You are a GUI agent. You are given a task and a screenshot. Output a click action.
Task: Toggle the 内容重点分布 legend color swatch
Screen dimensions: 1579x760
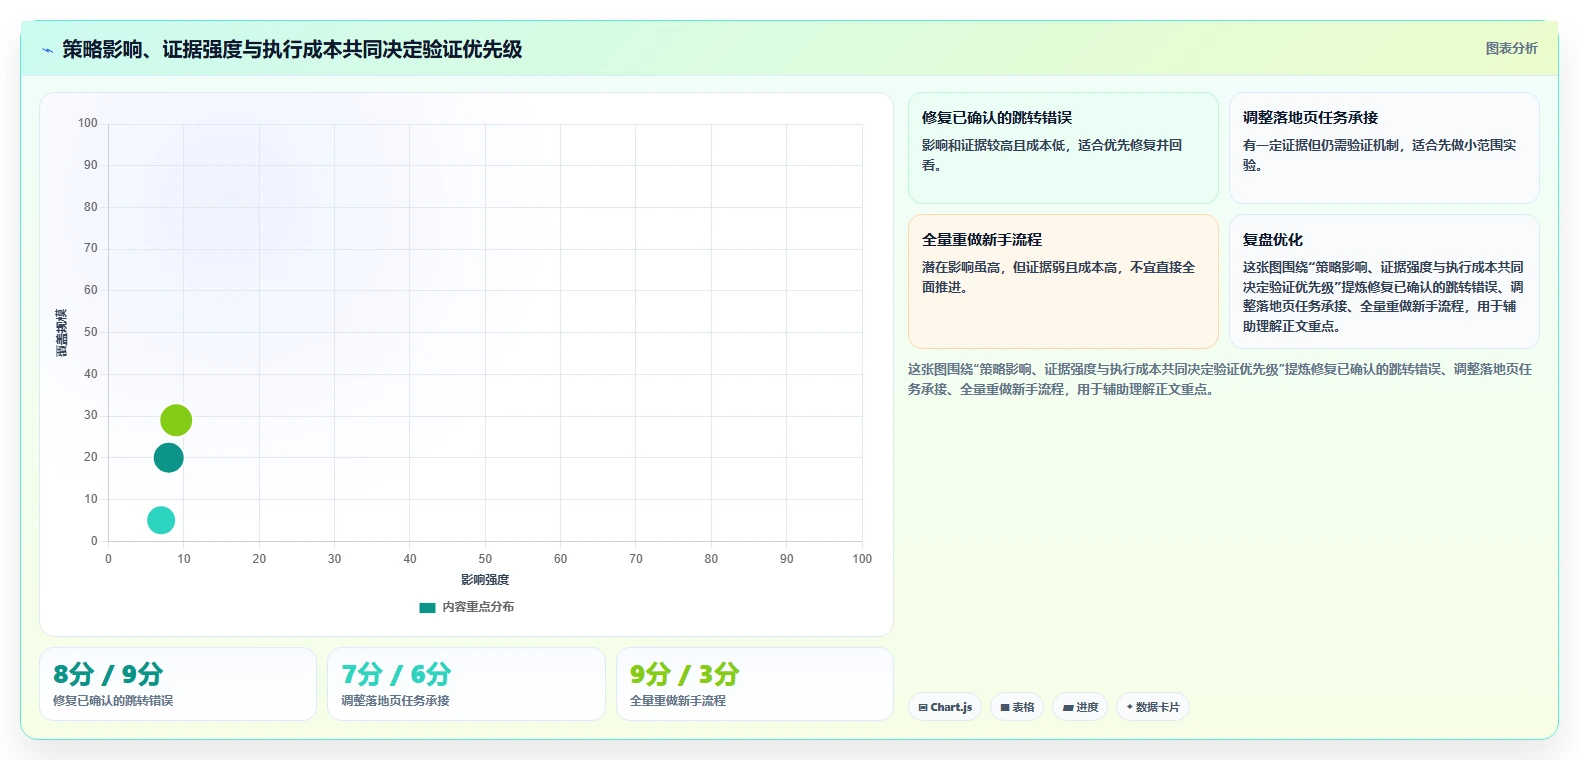click(427, 607)
